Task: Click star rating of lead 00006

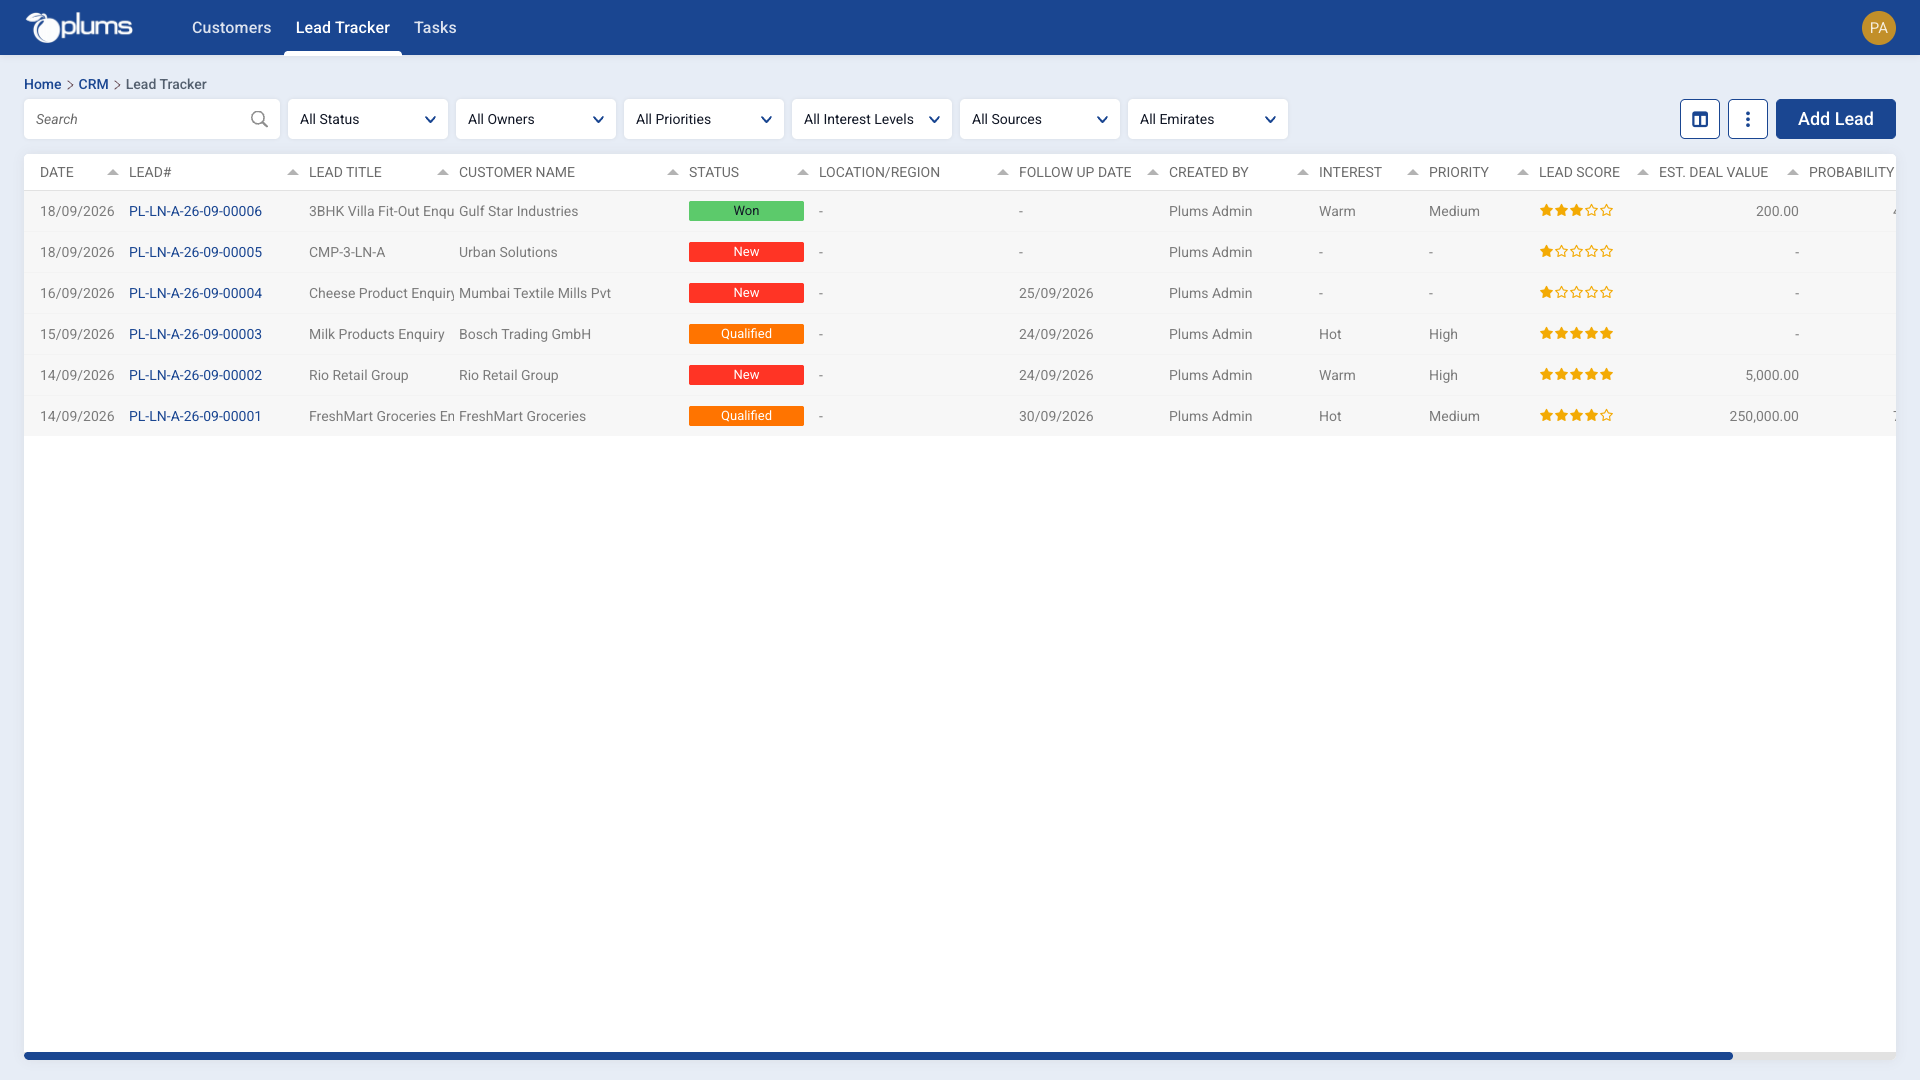Action: pyautogui.click(x=1576, y=211)
